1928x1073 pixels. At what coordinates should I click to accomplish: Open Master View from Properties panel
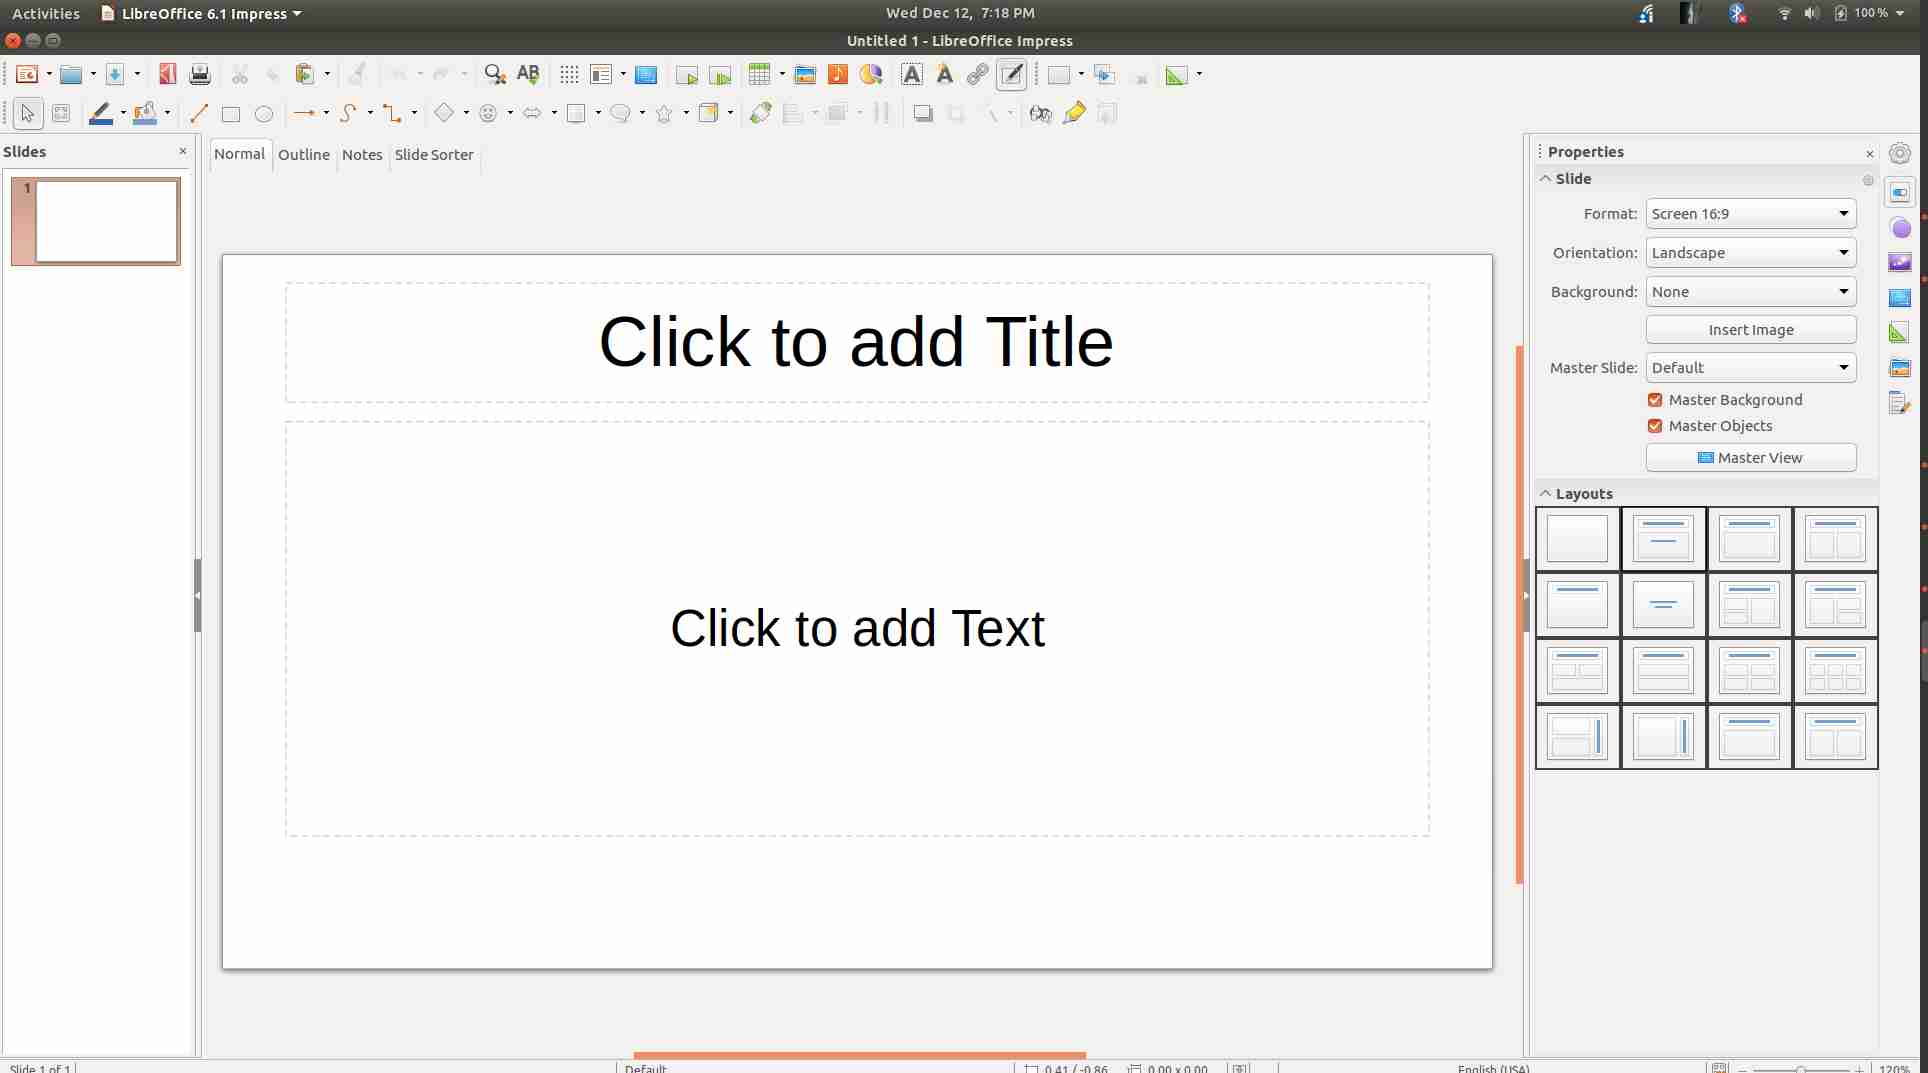(1750, 457)
